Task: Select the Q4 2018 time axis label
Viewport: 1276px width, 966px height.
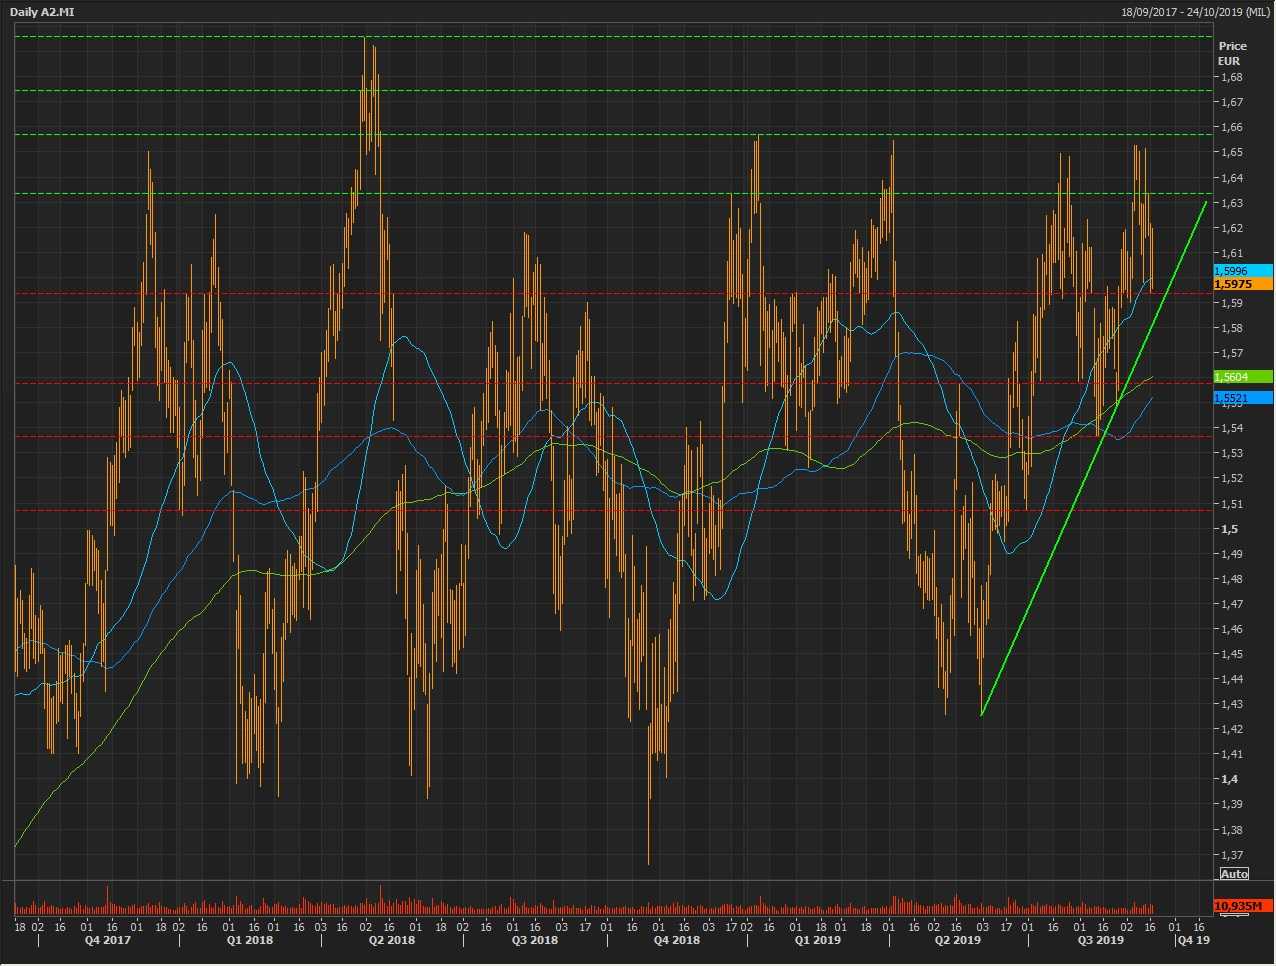Action: point(676,940)
